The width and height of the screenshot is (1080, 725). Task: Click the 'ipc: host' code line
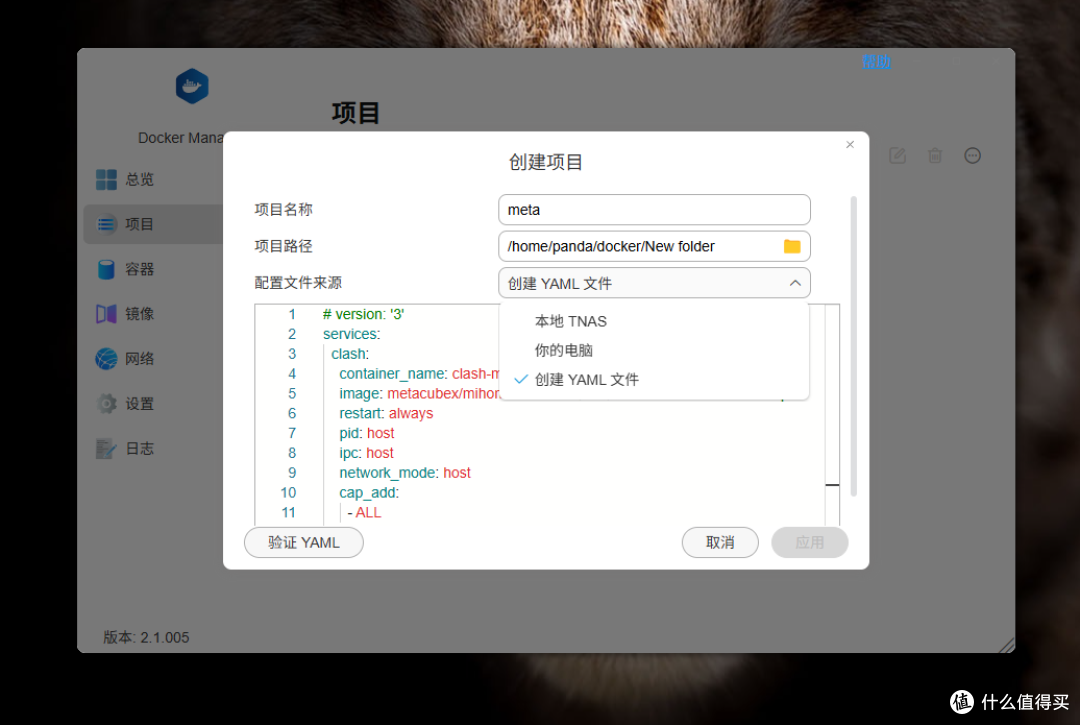(x=366, y=453)
